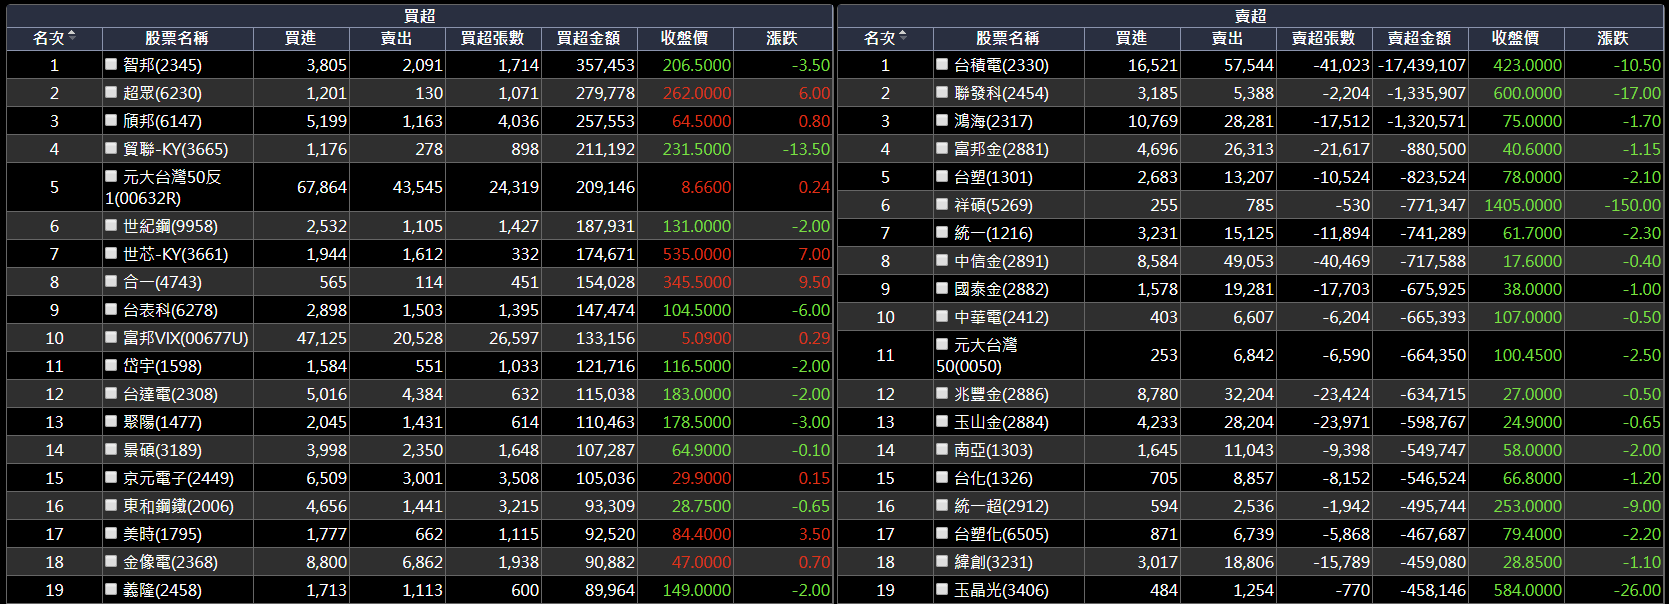Open stock 南亞(1303)
The width and height of the screenshot is (1669, 604).
coord(993,450)
